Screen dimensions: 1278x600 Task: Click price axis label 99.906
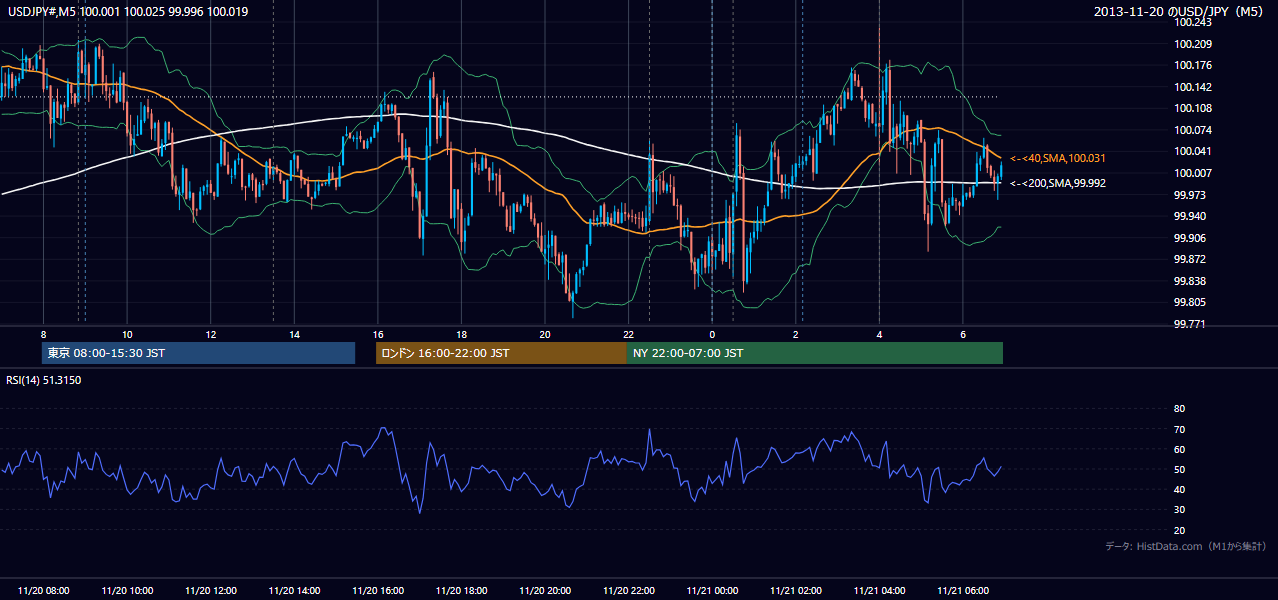[1190, 238]
